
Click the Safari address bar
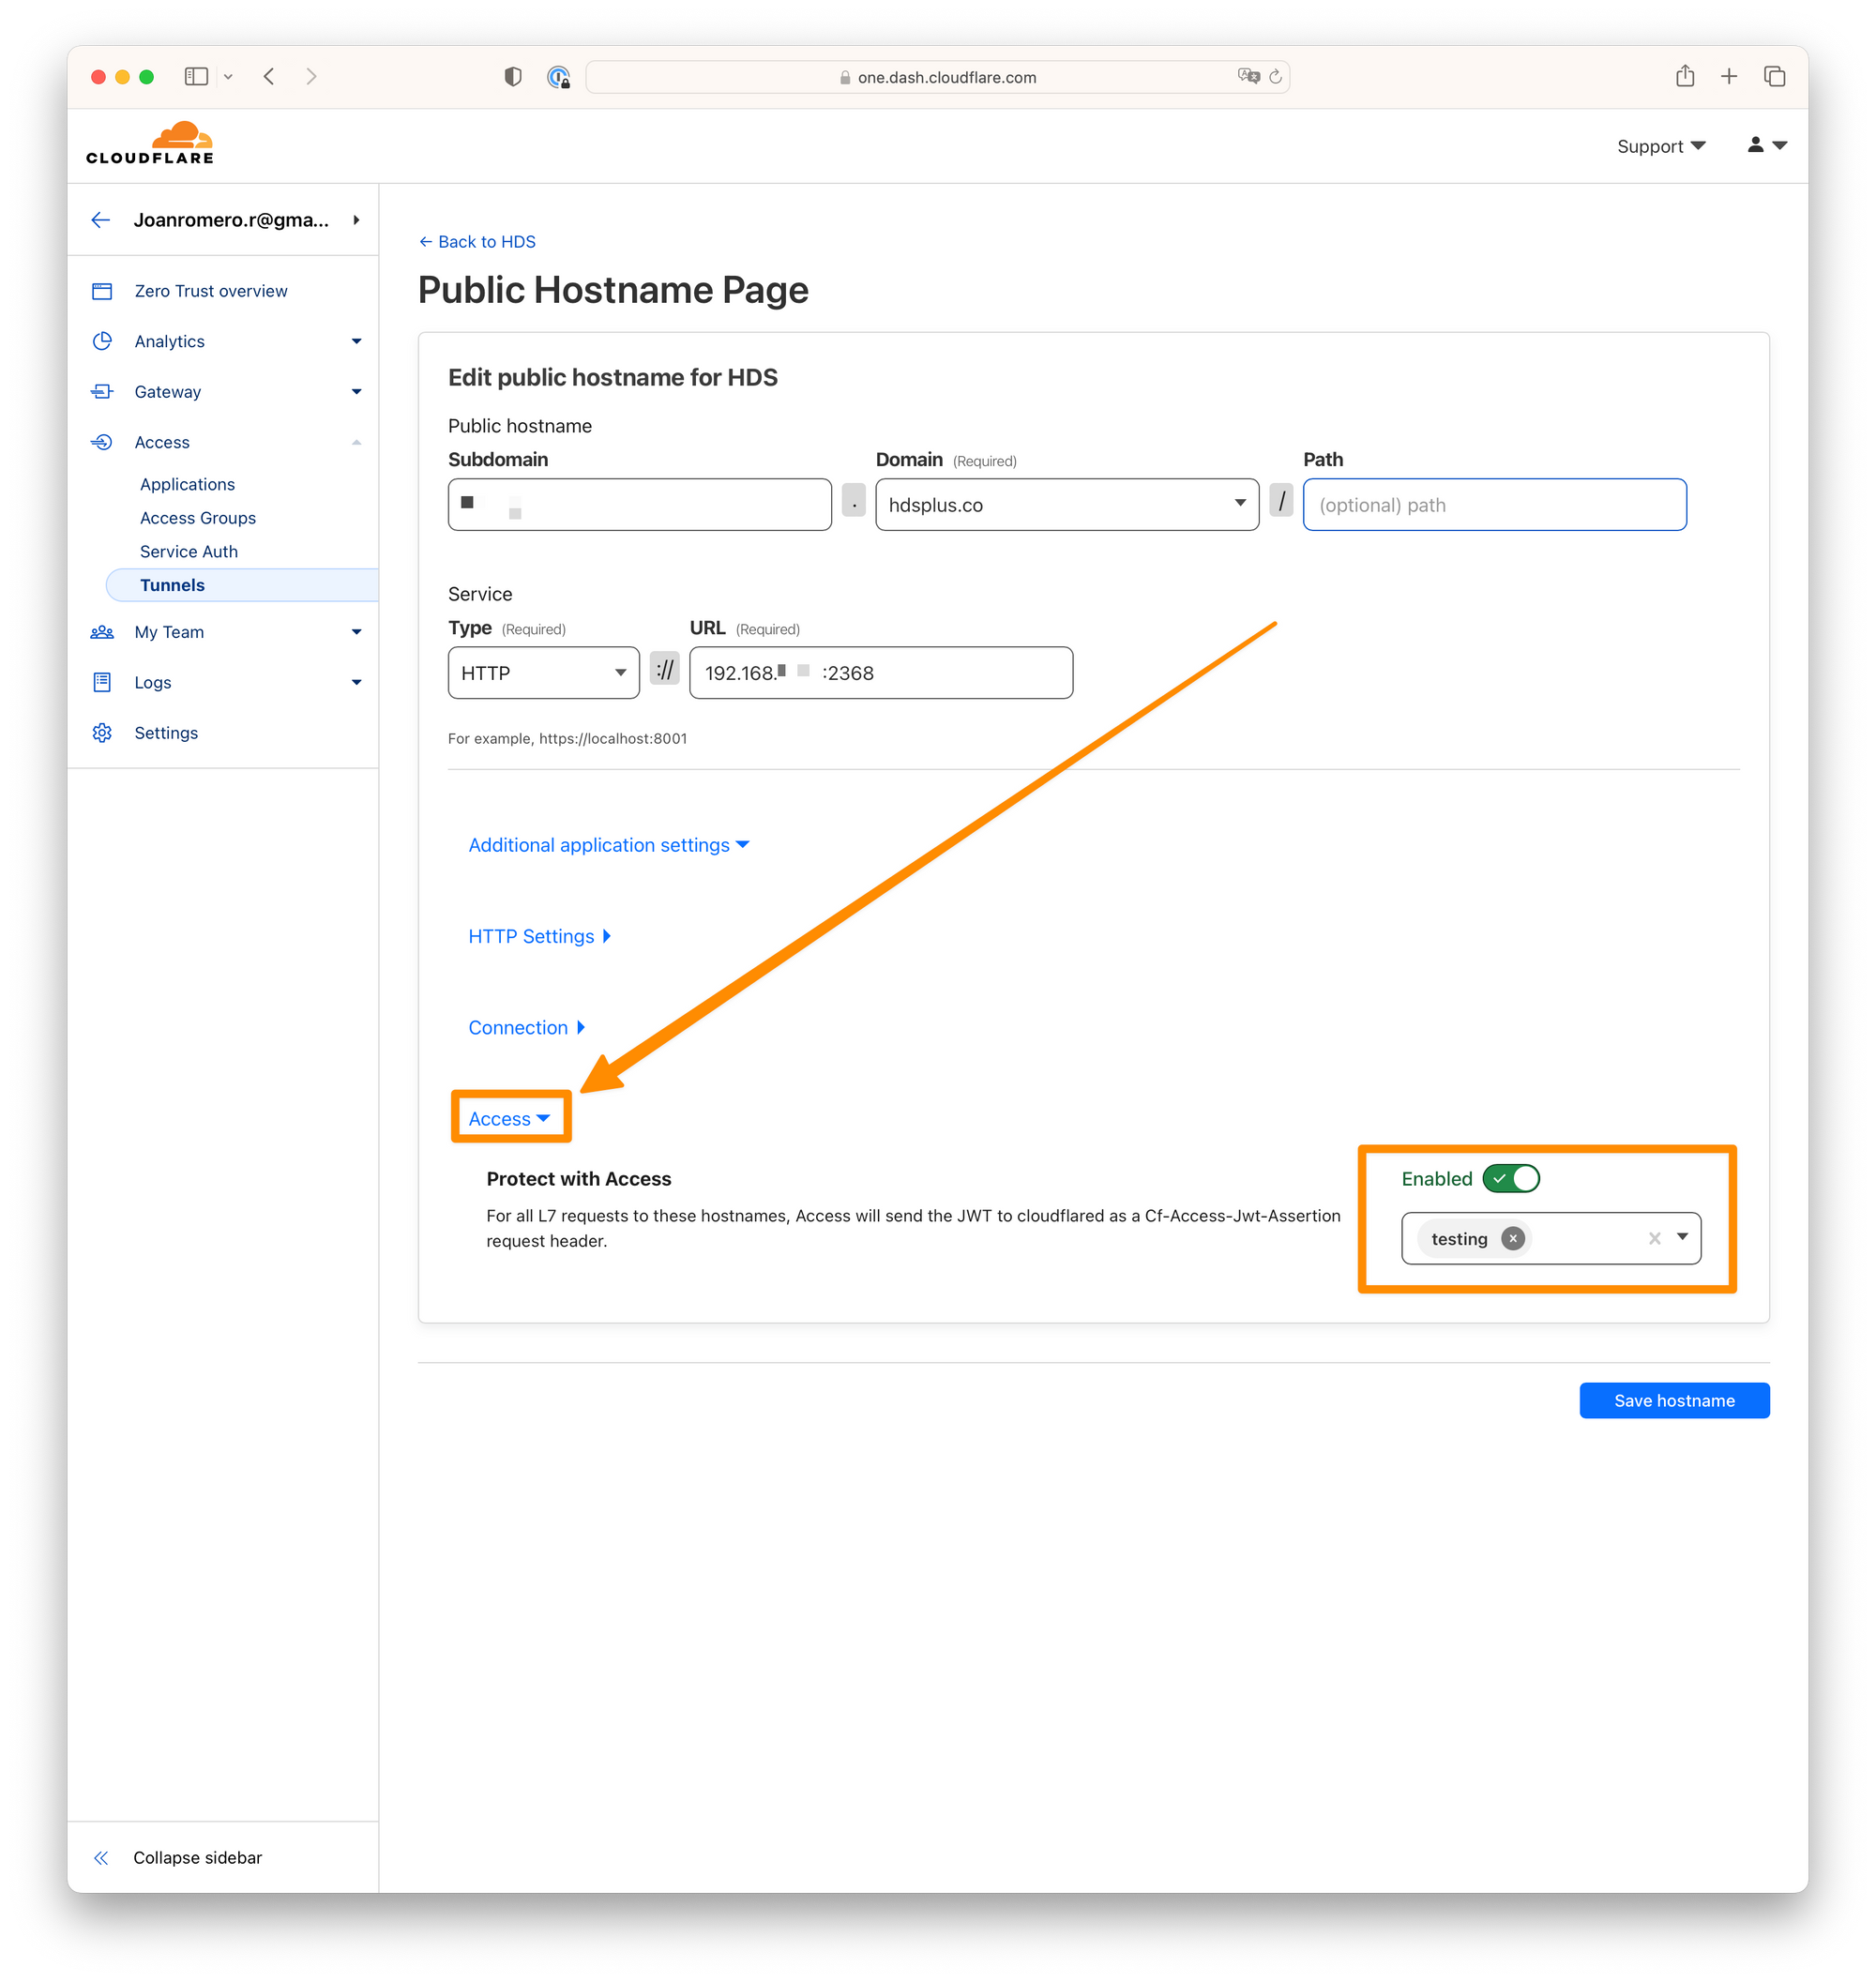point(937,77)
